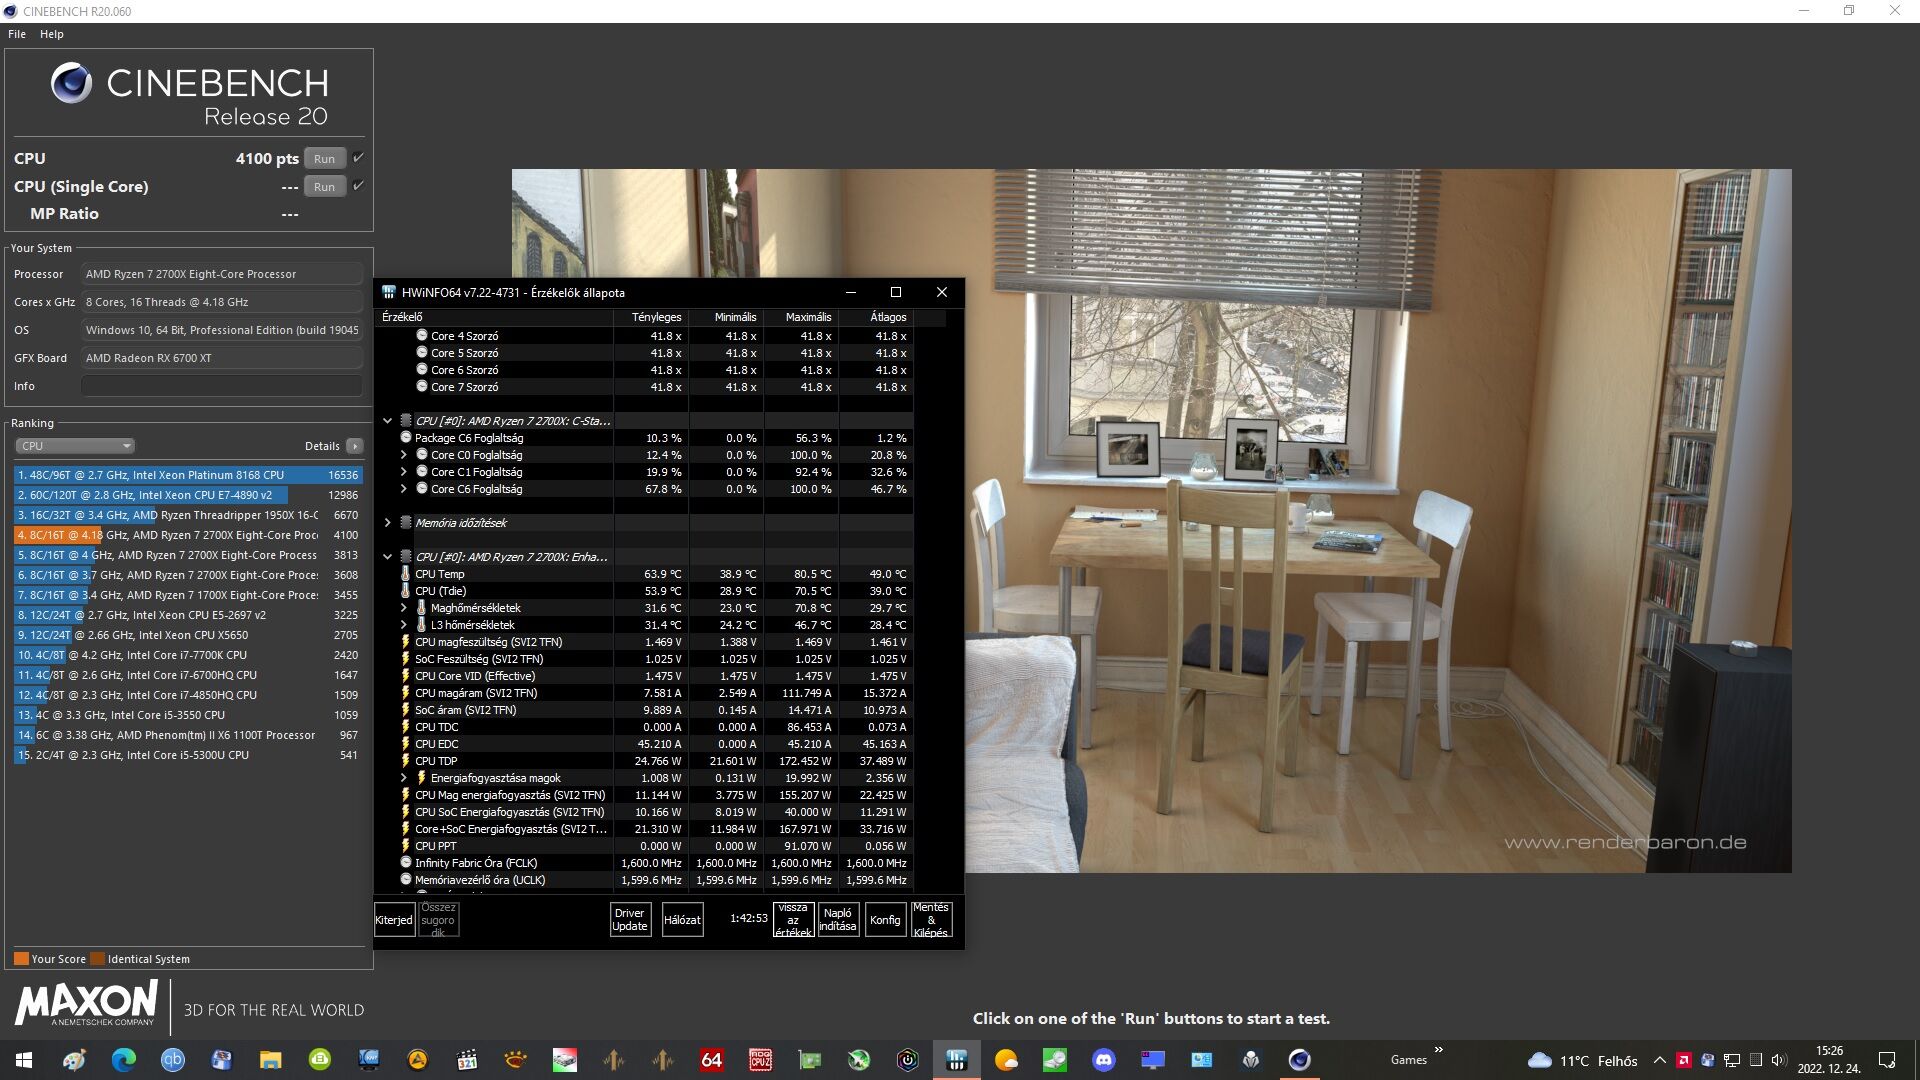Viewport: 1920px width, 1080px height.
Task: Expand Core C1 Foglaltság row
Action: click(x=404, y=472)
